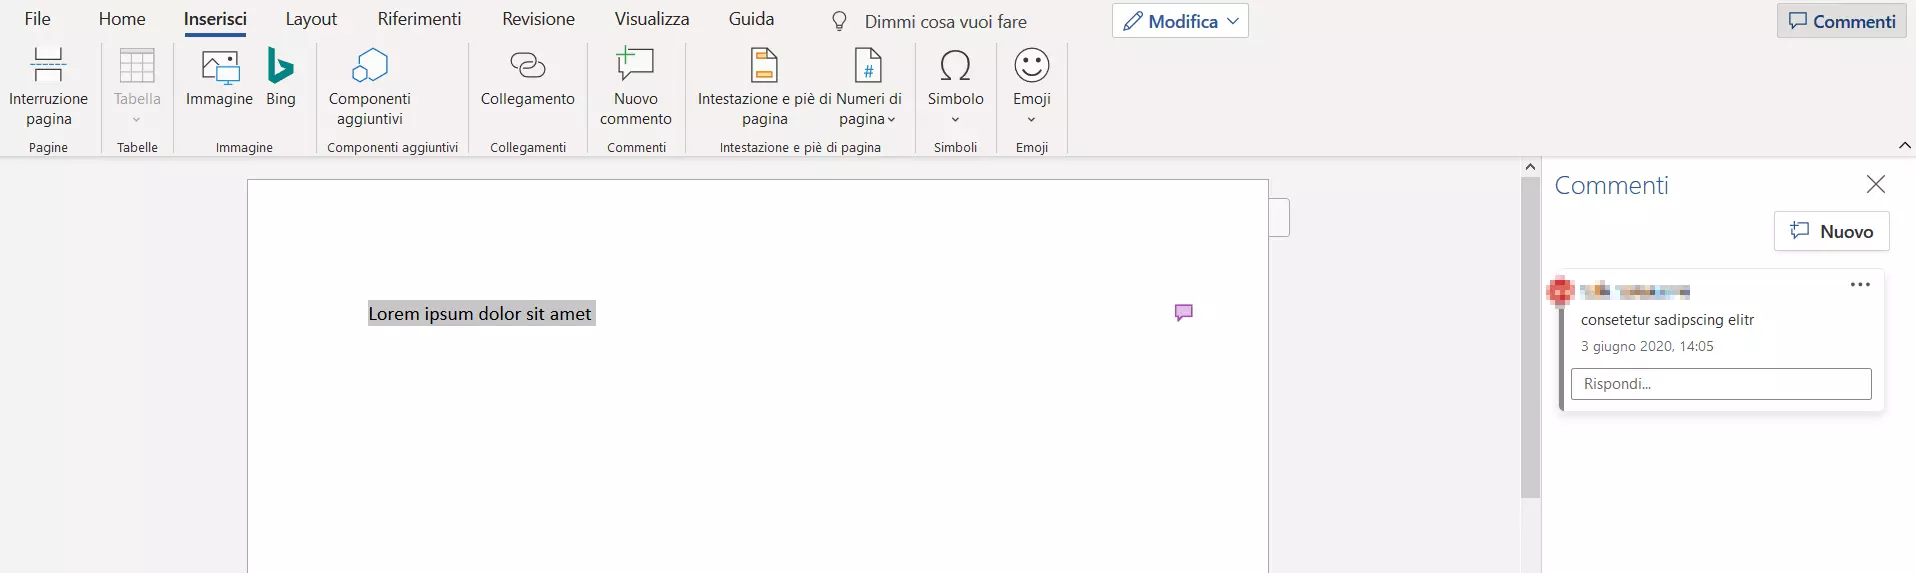Open the Modifica mode dropdown
The height and width of the screenshot is (573, 1916).
(x=1180, y=21)
